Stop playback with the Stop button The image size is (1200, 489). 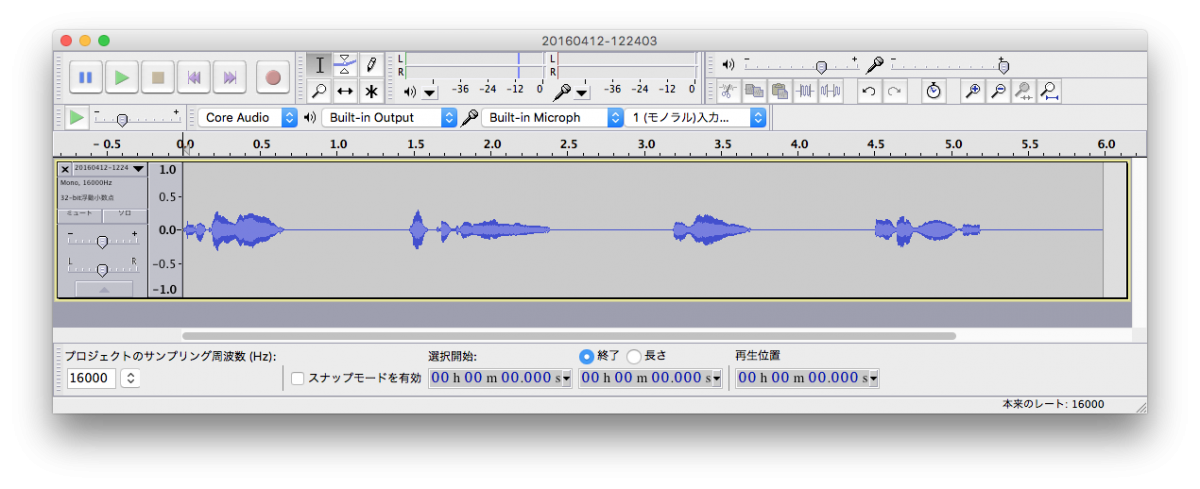point(158,77)
